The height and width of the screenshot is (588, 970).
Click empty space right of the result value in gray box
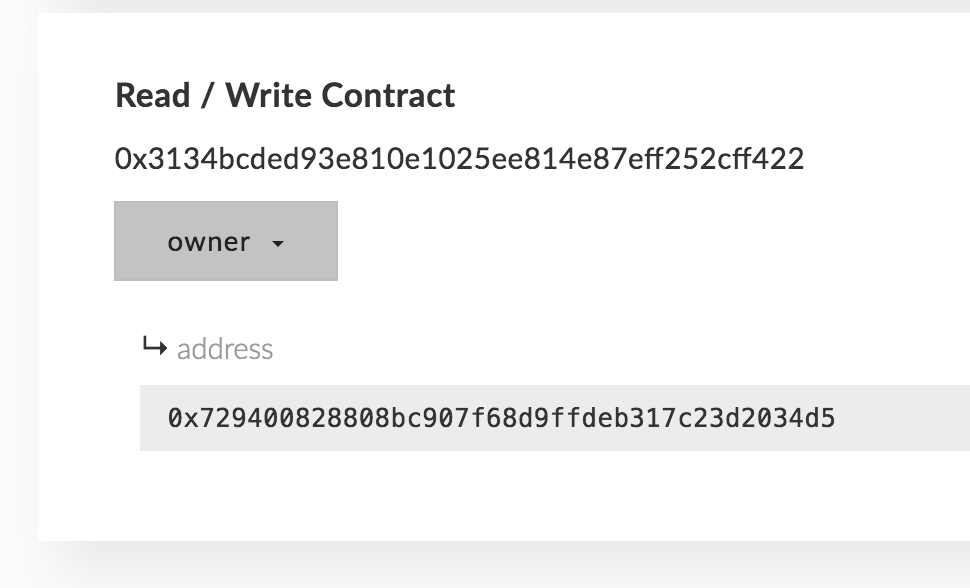[x=903, y=418]
